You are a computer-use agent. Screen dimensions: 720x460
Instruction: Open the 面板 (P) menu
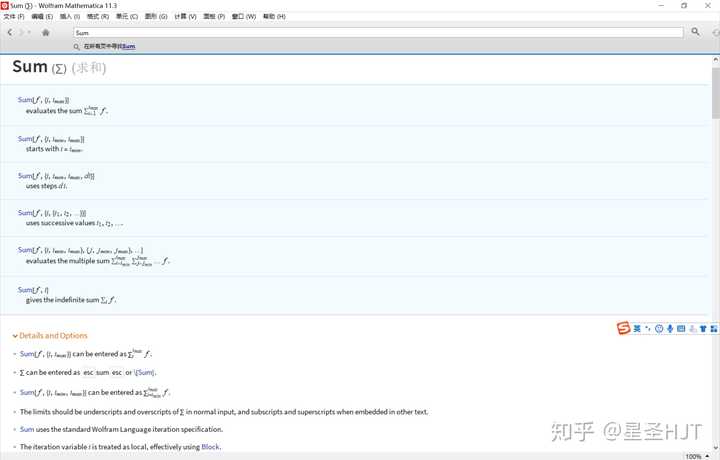click(214, 17)
